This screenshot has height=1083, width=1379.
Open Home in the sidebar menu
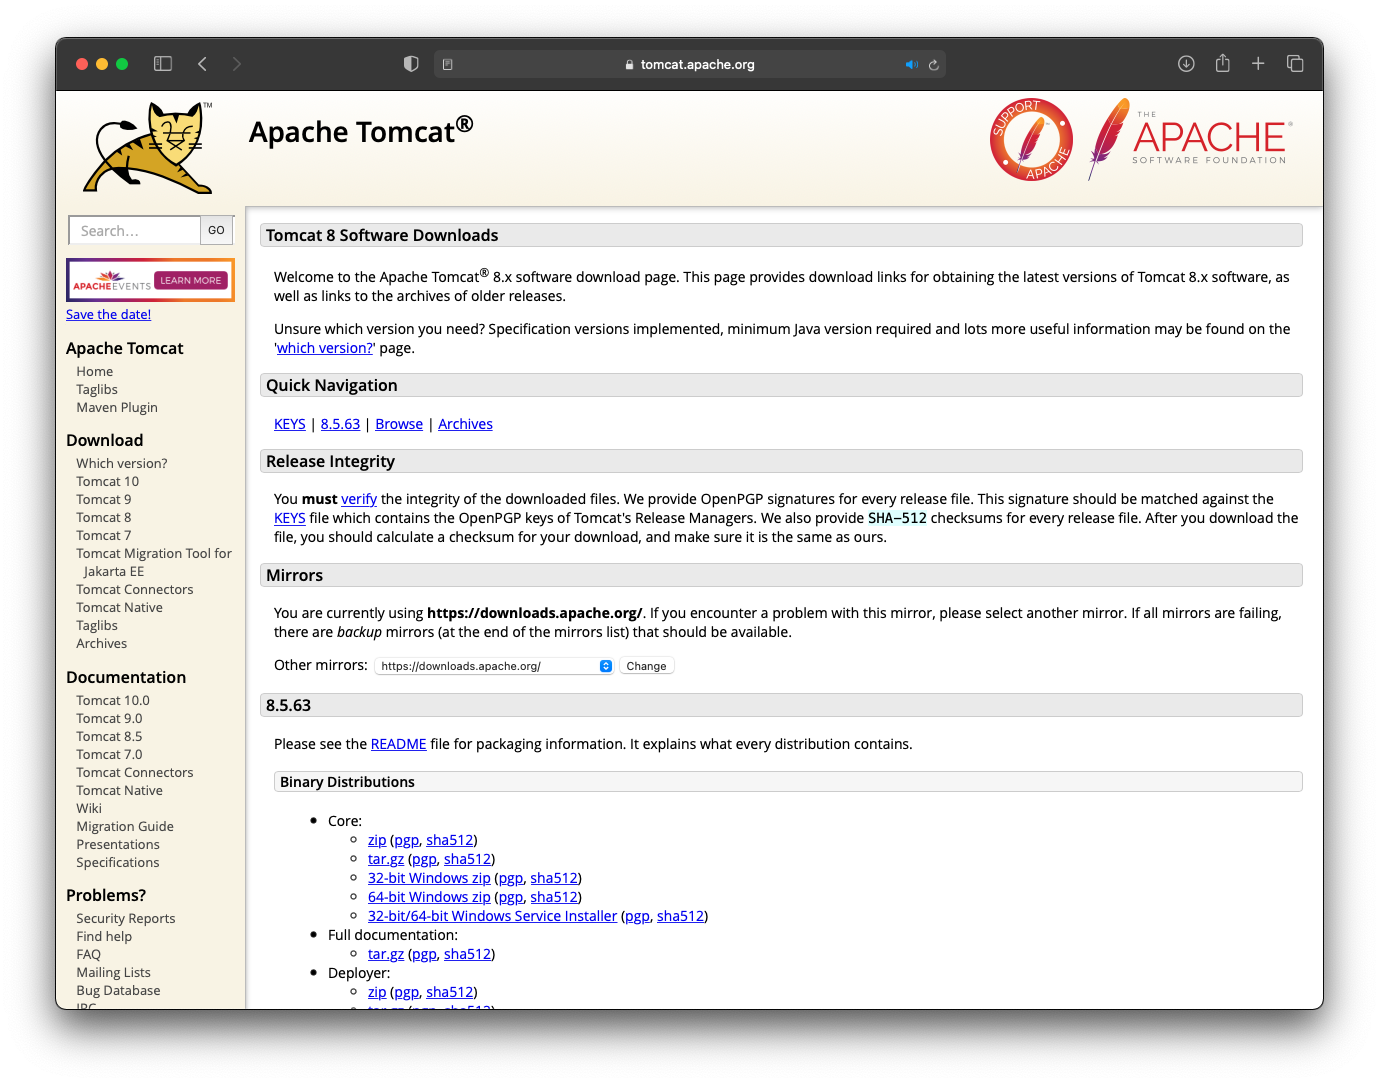[95, 371]
